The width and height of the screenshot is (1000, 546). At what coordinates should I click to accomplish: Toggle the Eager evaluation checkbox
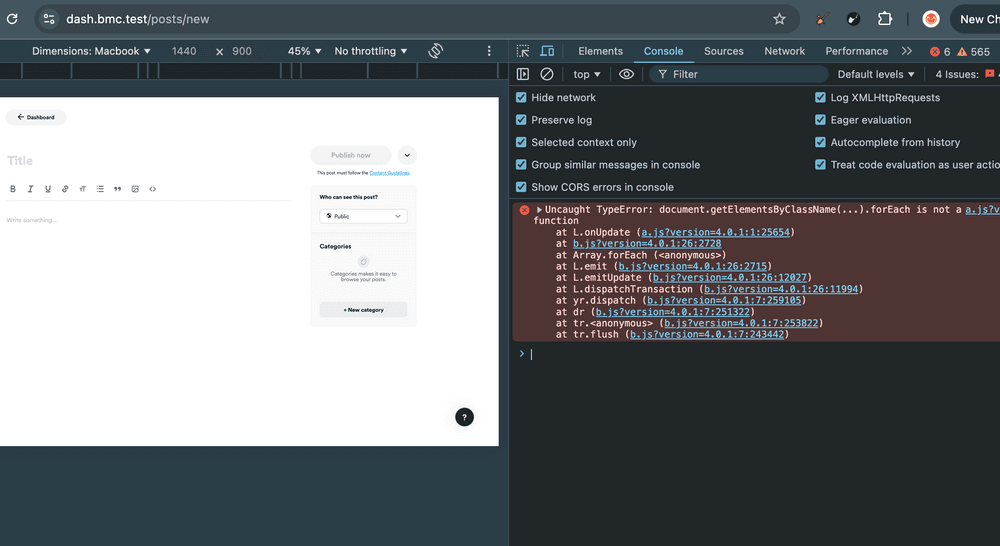tap(820, 120)
